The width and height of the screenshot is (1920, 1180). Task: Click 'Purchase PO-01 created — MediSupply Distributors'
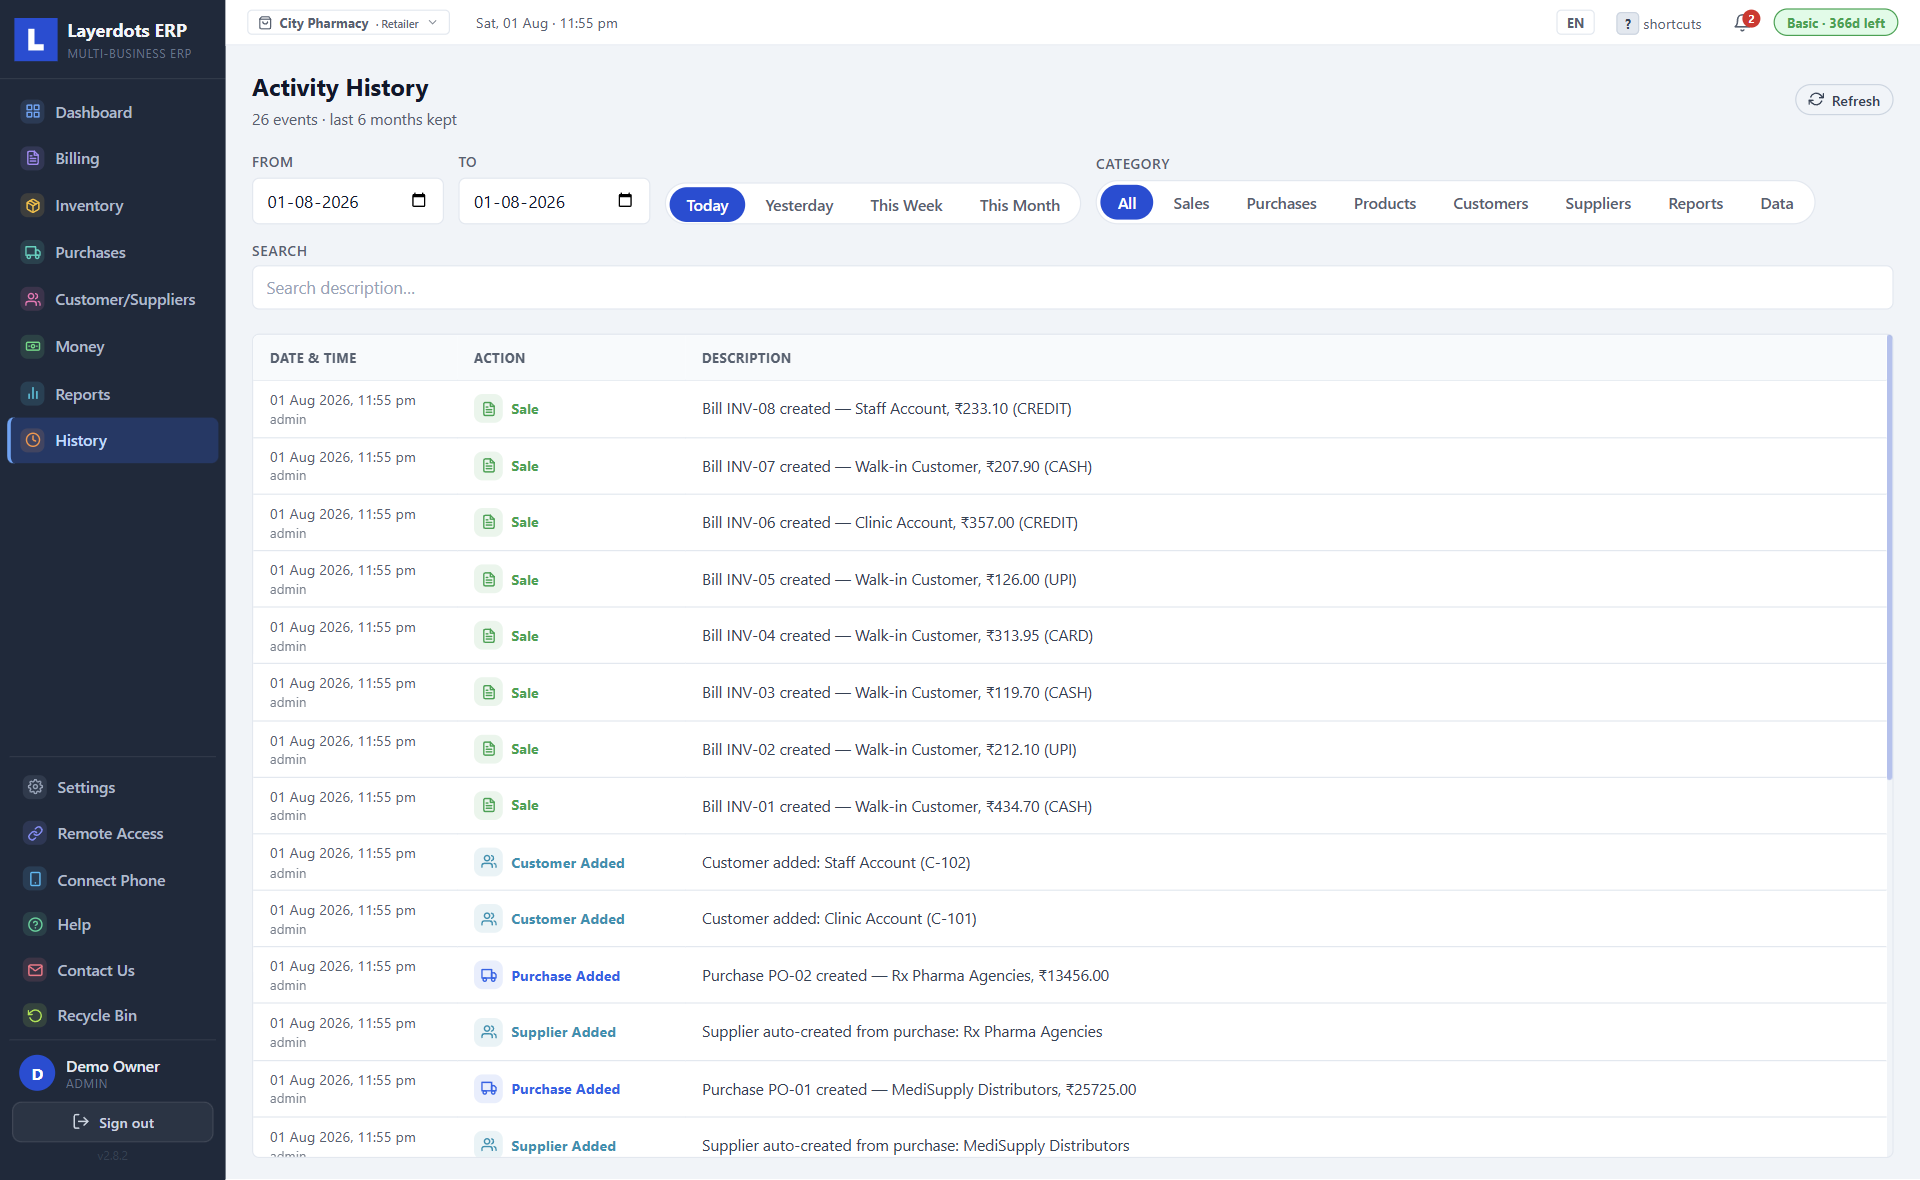pos(919,1089)
